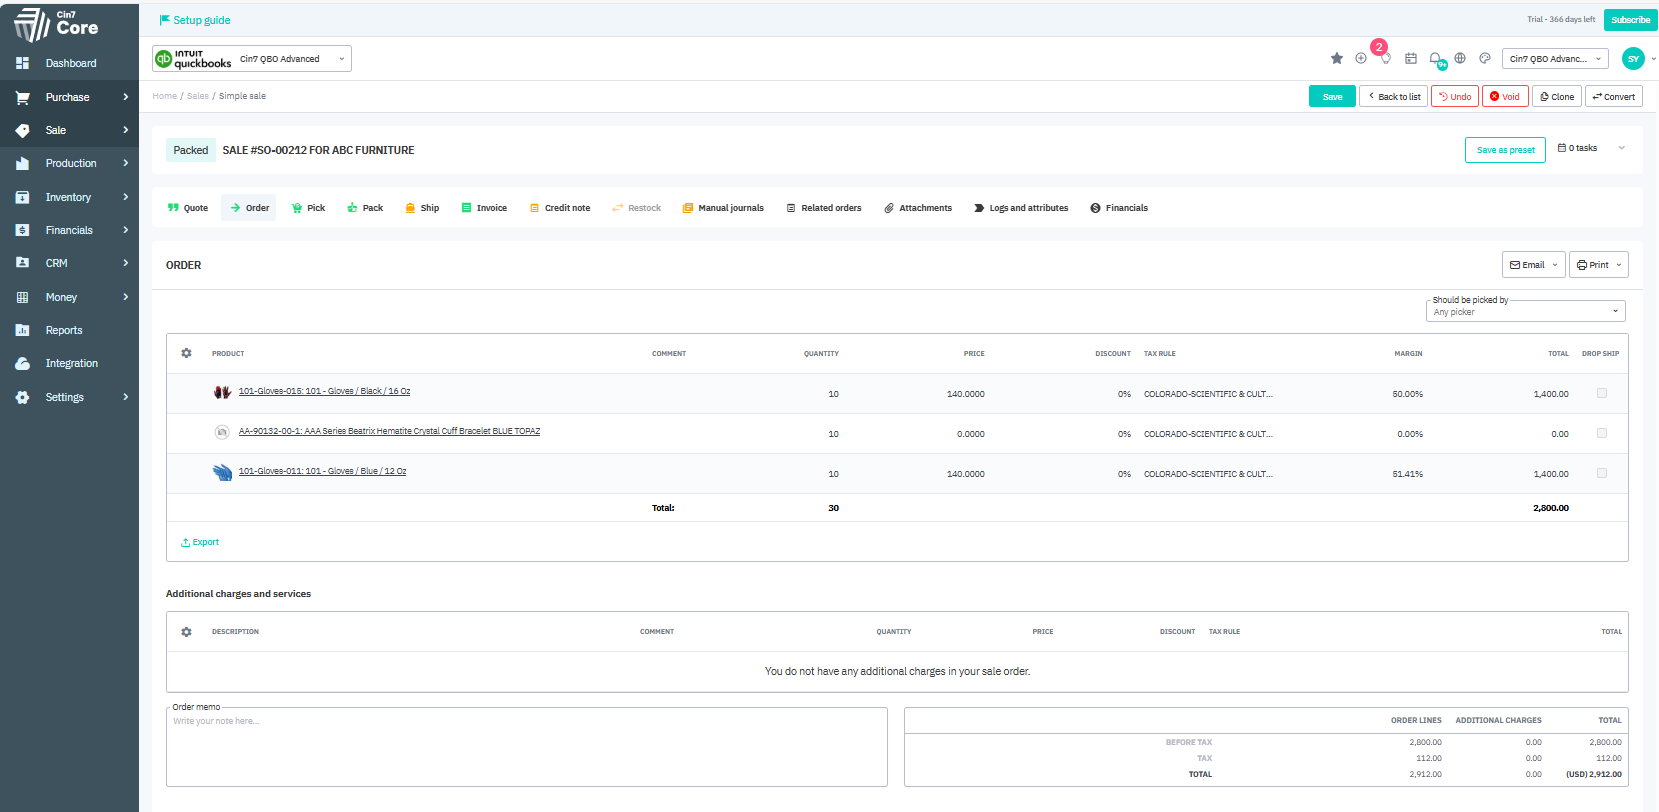Viewport: 1659px width, 812px height.
Task: Open the Manual journals tab
Action: (x=723, y=208)
